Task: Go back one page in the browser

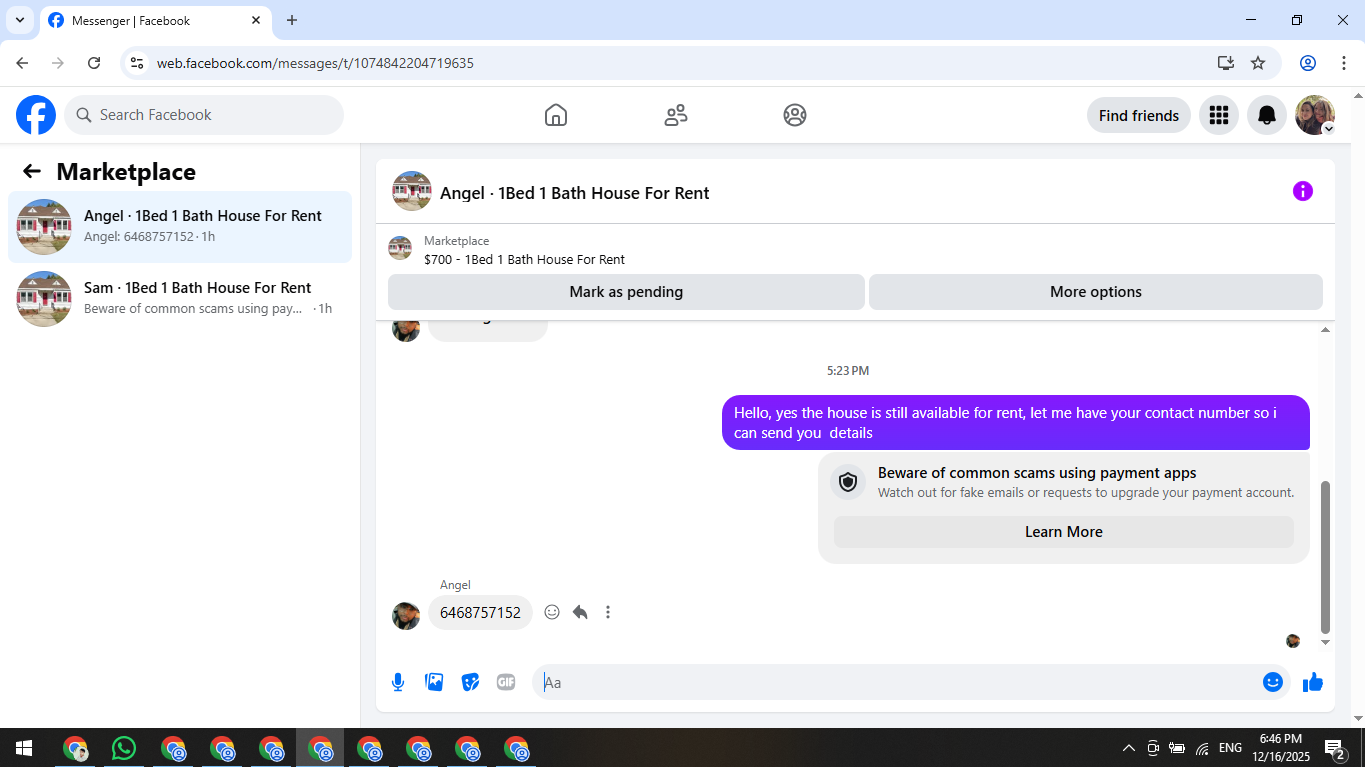Action: click(22, 63)
